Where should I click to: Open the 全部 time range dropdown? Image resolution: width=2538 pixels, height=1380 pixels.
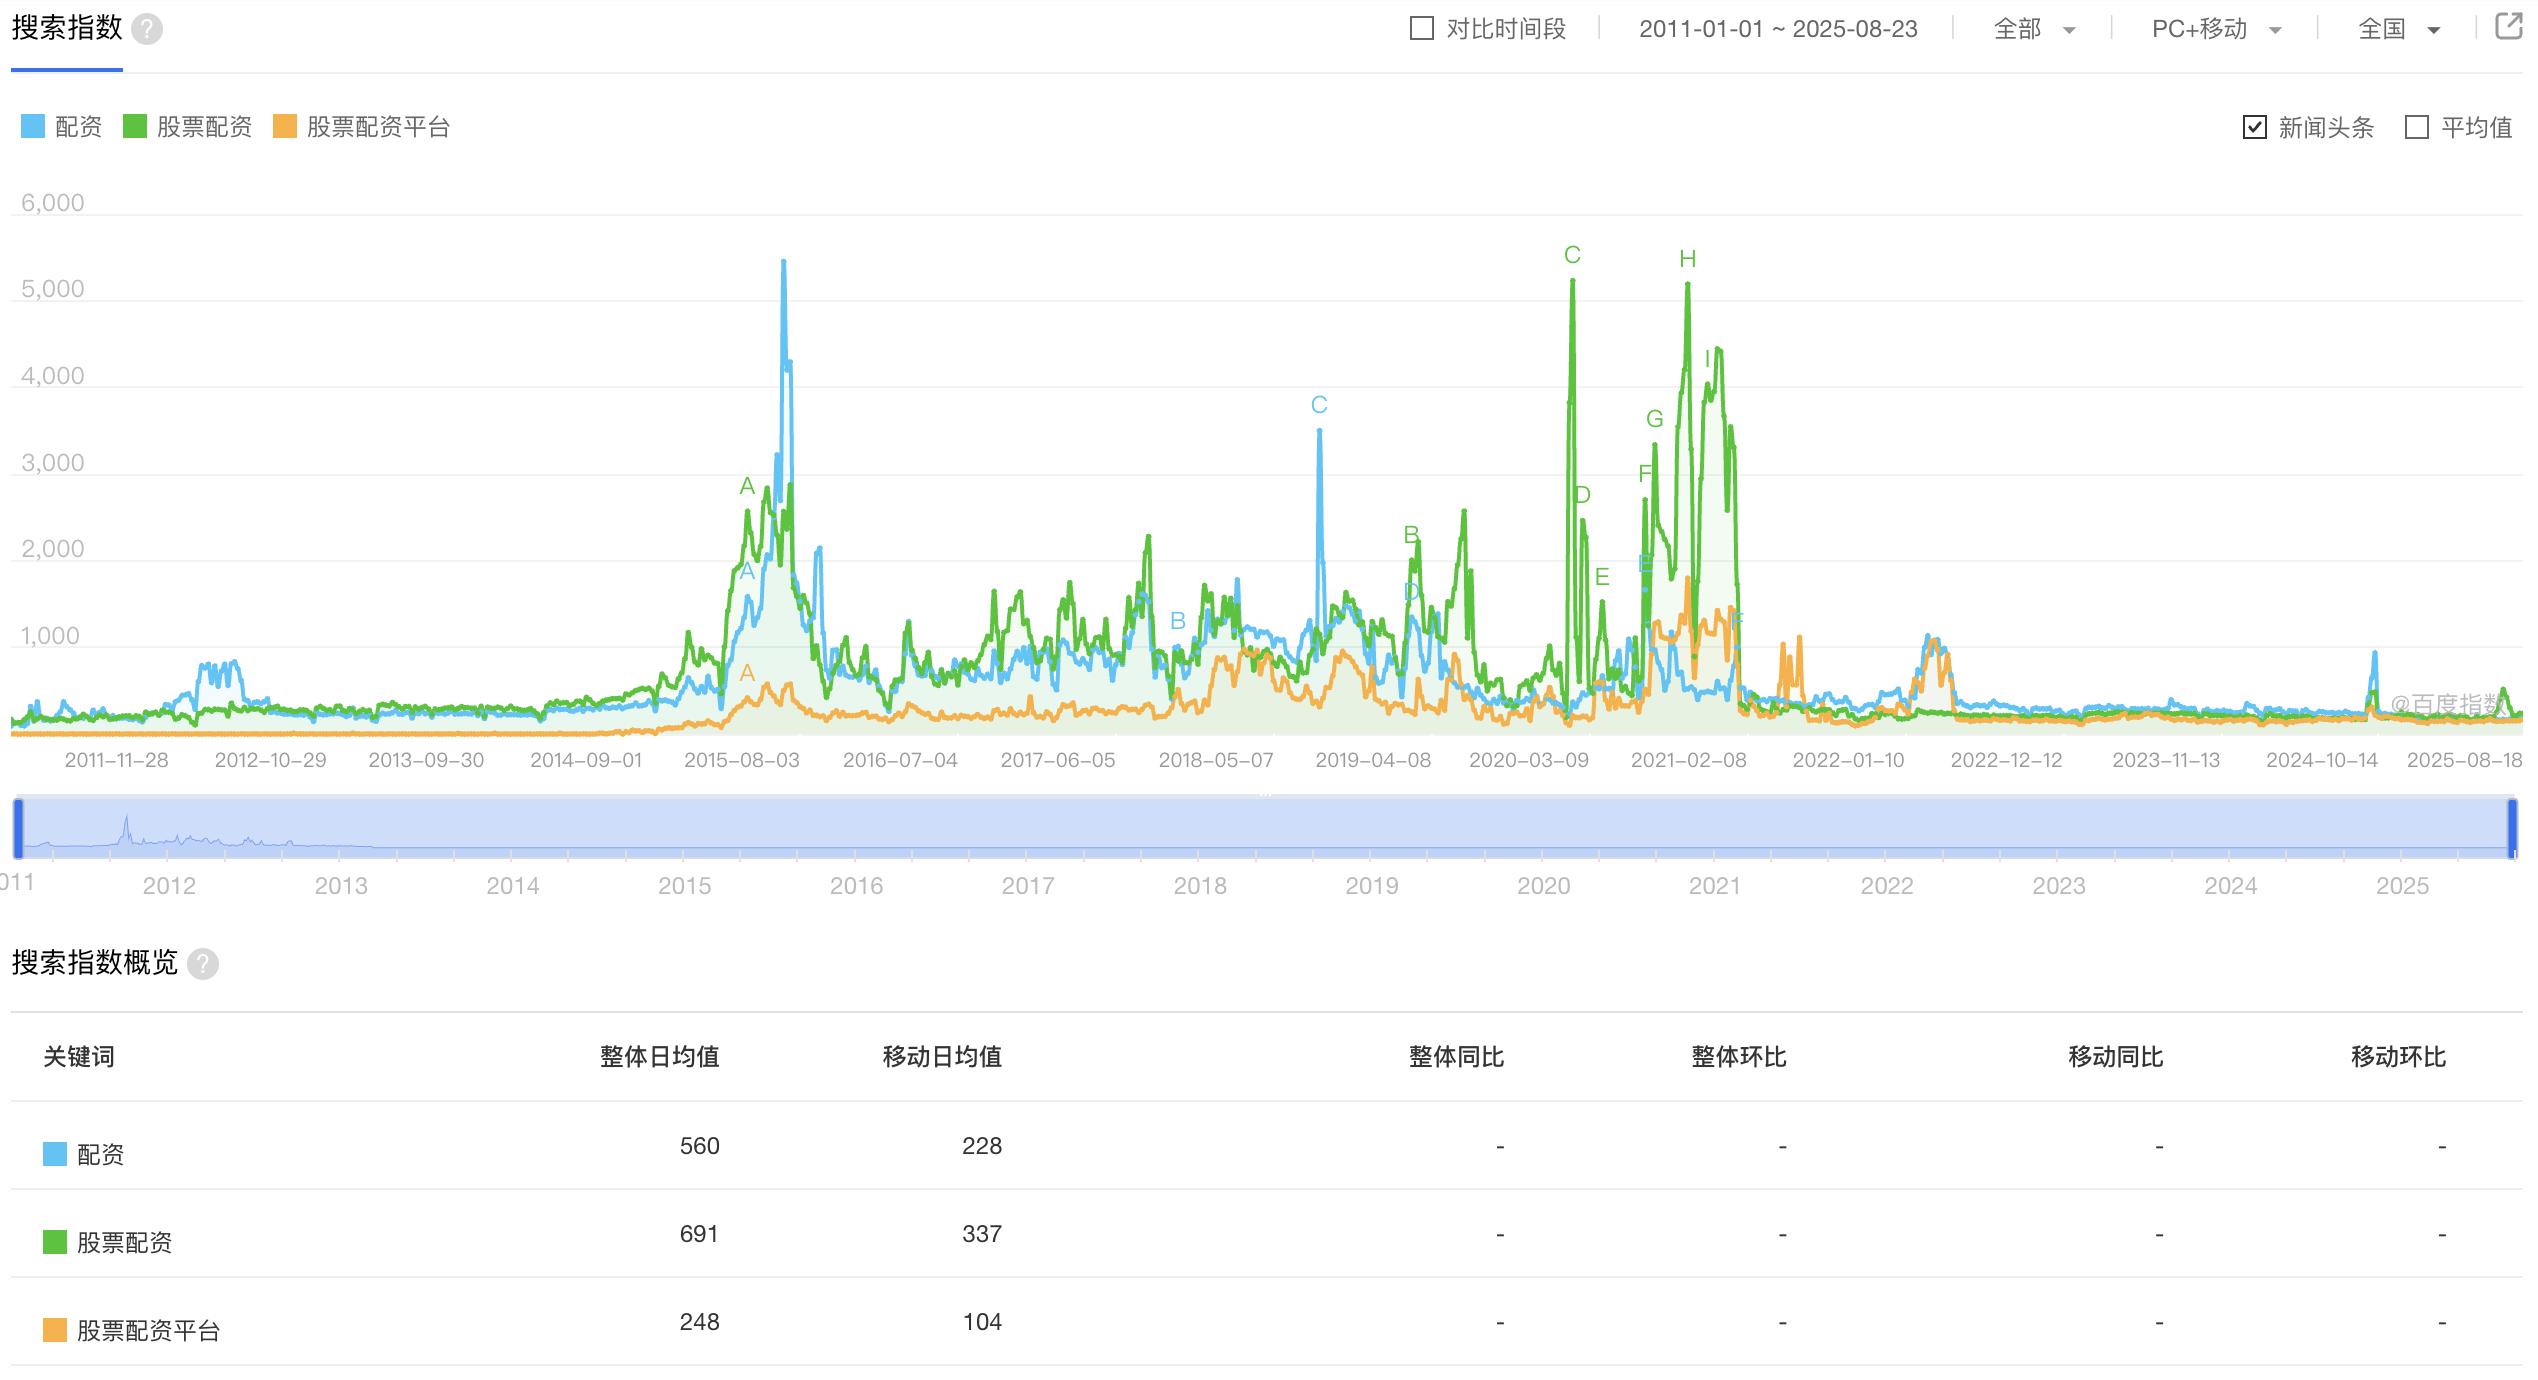[x=2034, y=30]
